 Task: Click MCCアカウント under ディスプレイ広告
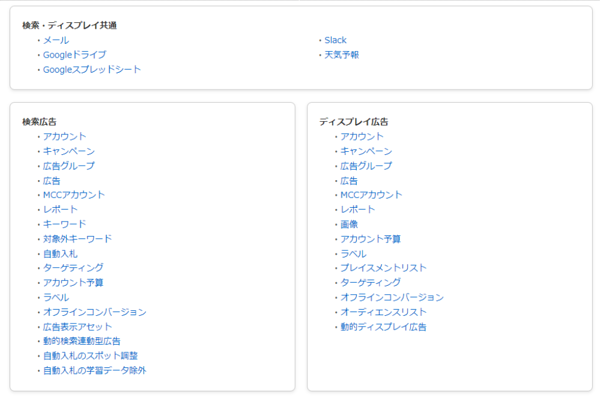point(371,195)
